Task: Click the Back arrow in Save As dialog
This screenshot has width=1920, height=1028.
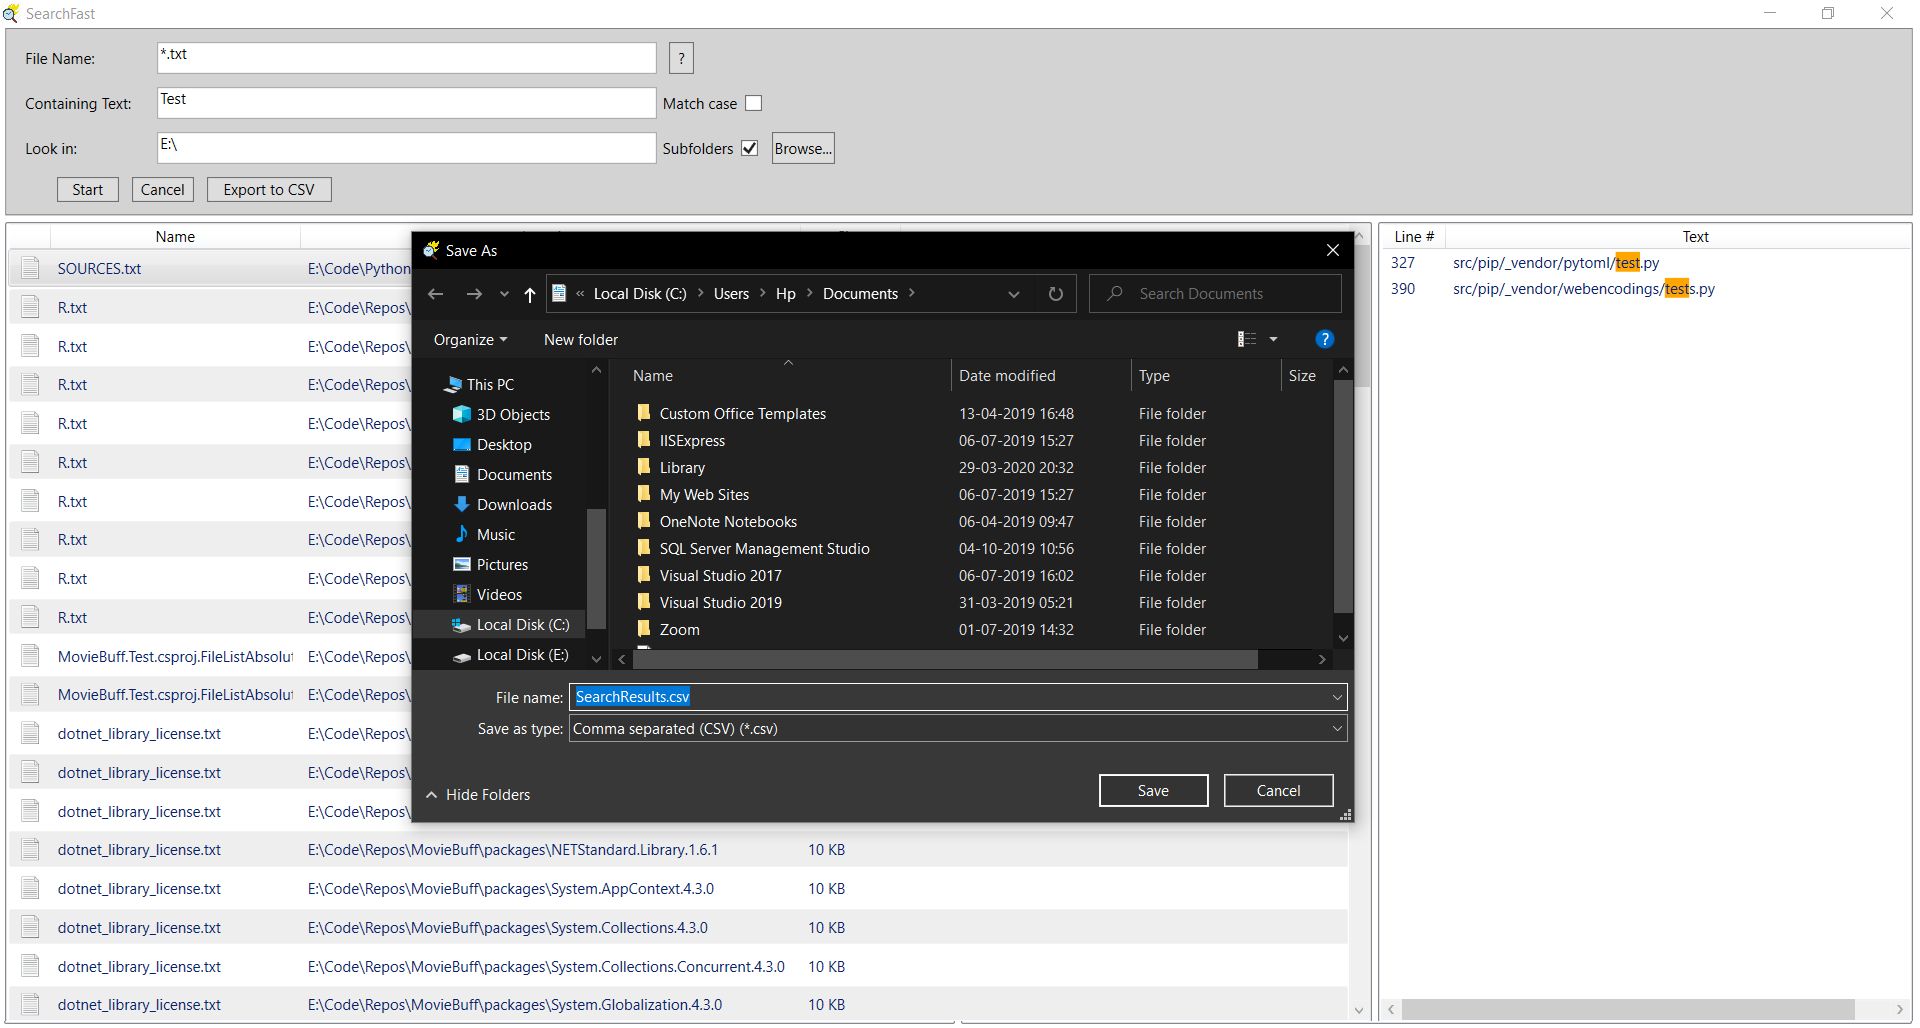Action: (x=435, y=294)
